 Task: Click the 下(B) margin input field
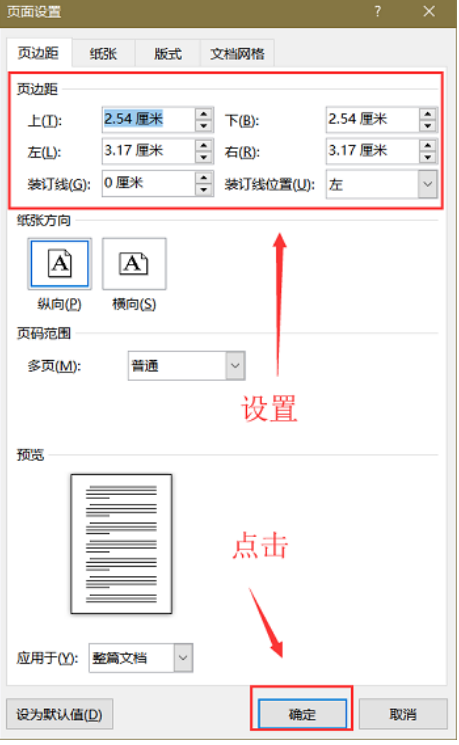coord(373,119)
